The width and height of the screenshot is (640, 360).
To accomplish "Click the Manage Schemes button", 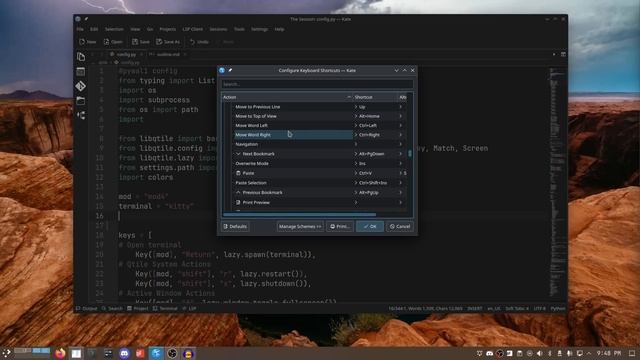I will [x=300, y=227].
